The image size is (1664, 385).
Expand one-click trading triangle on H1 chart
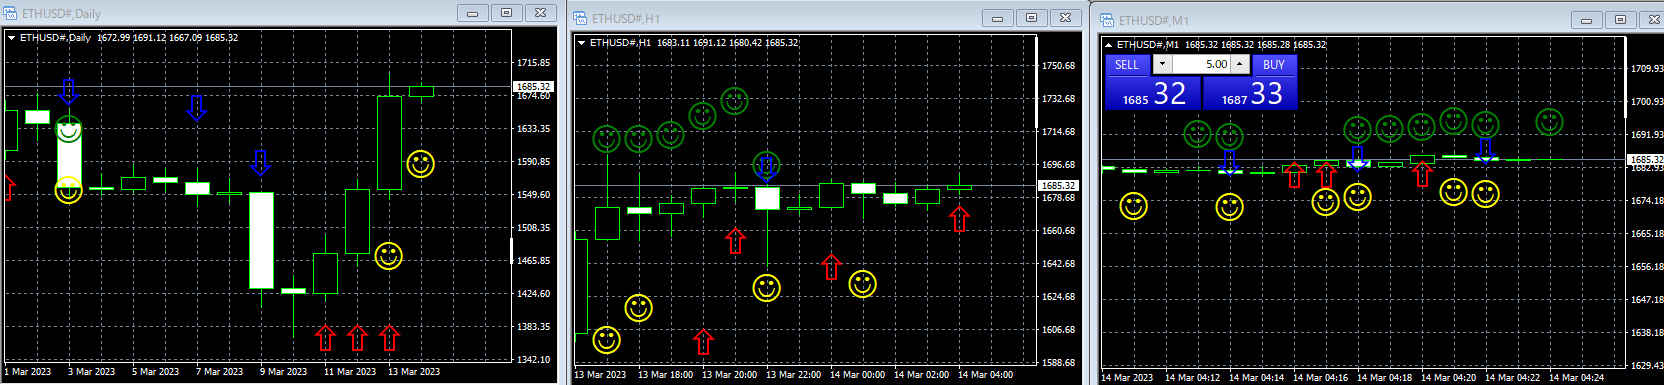(x=581, y=43)
